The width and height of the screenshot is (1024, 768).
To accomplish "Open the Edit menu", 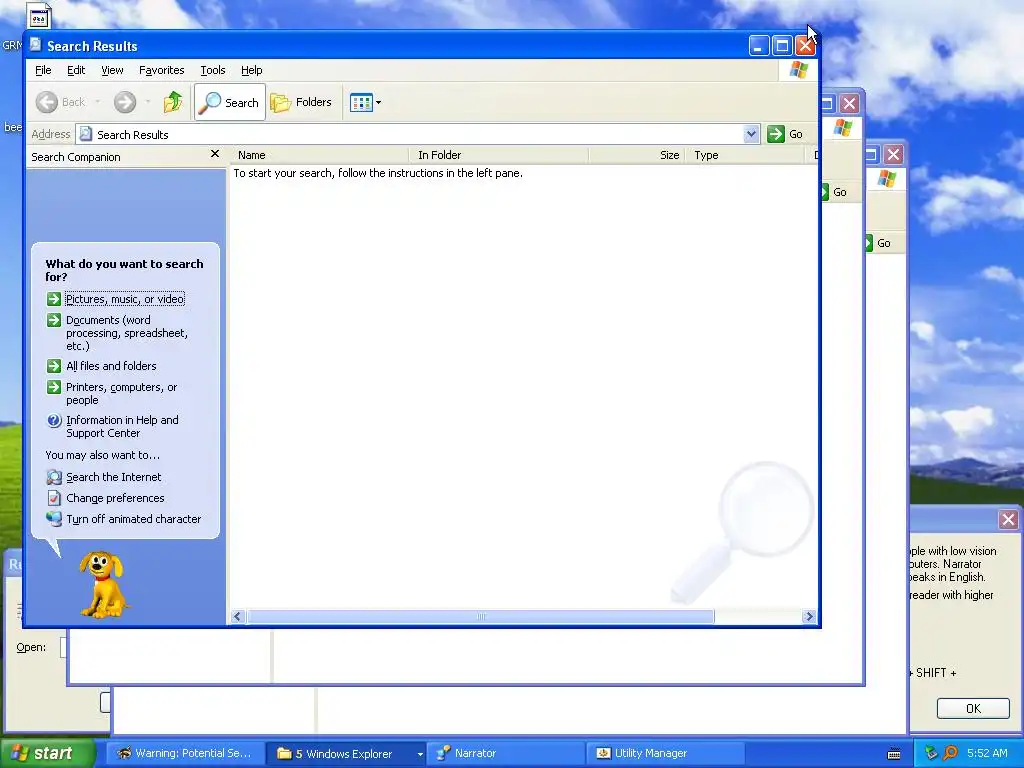I will (x=76, y=70).
